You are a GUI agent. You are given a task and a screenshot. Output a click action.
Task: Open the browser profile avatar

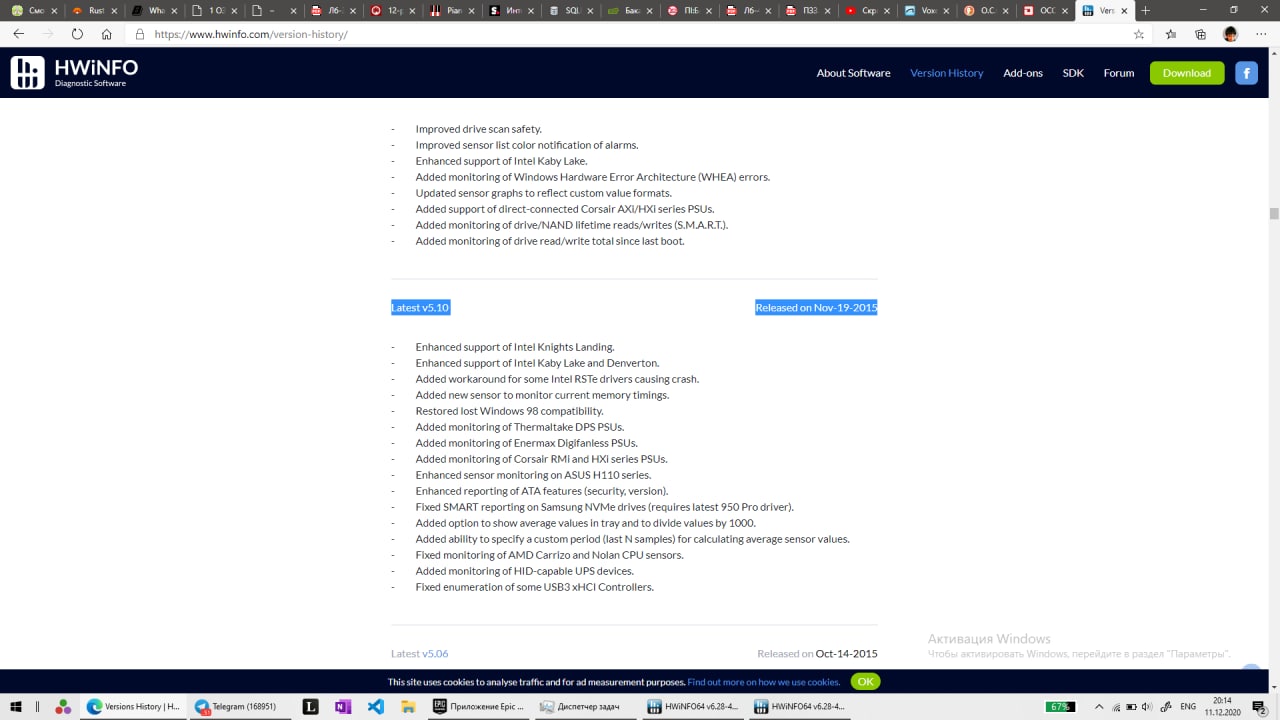[1230, 34]
